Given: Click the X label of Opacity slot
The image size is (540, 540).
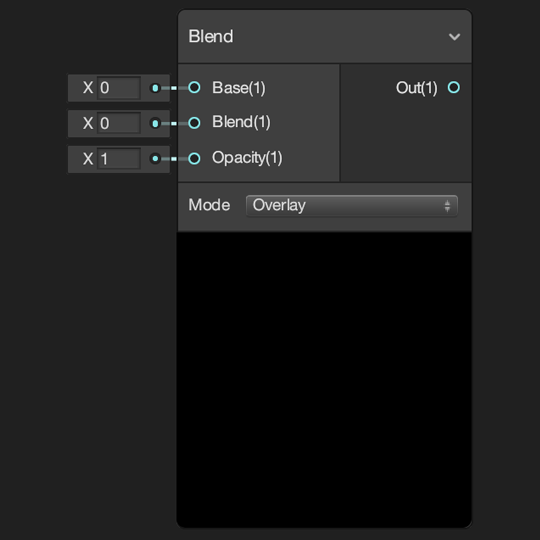Looking at the screenshot, I should click(88, 159).
